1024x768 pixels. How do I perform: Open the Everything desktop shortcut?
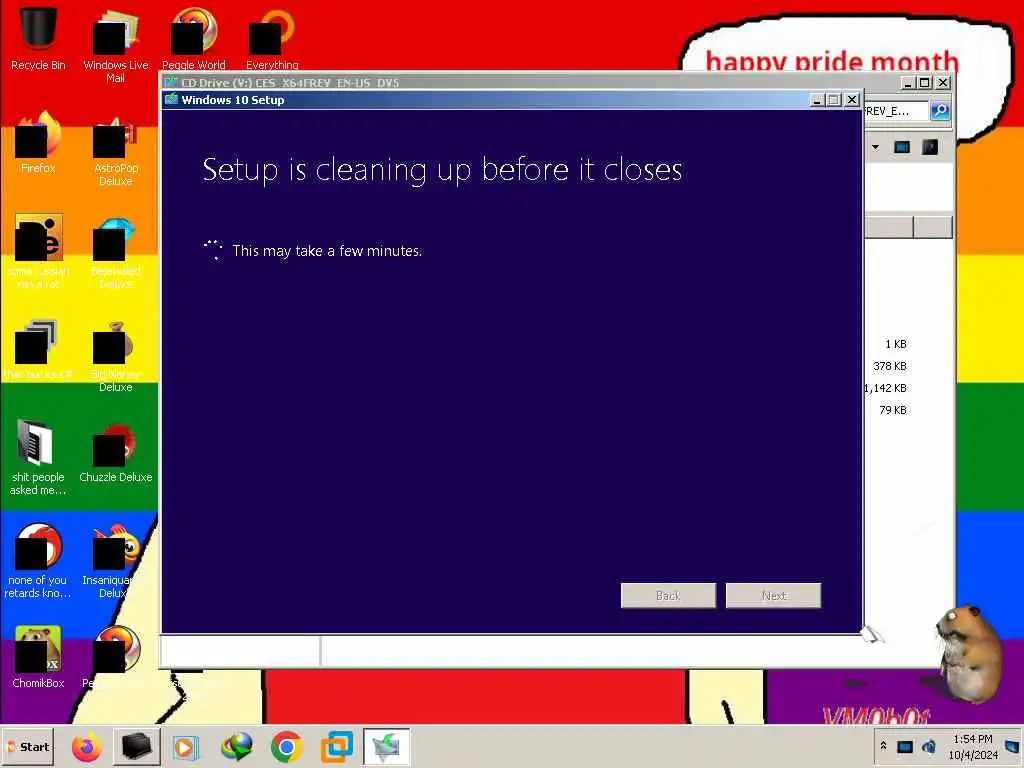(x=272, y=39)
